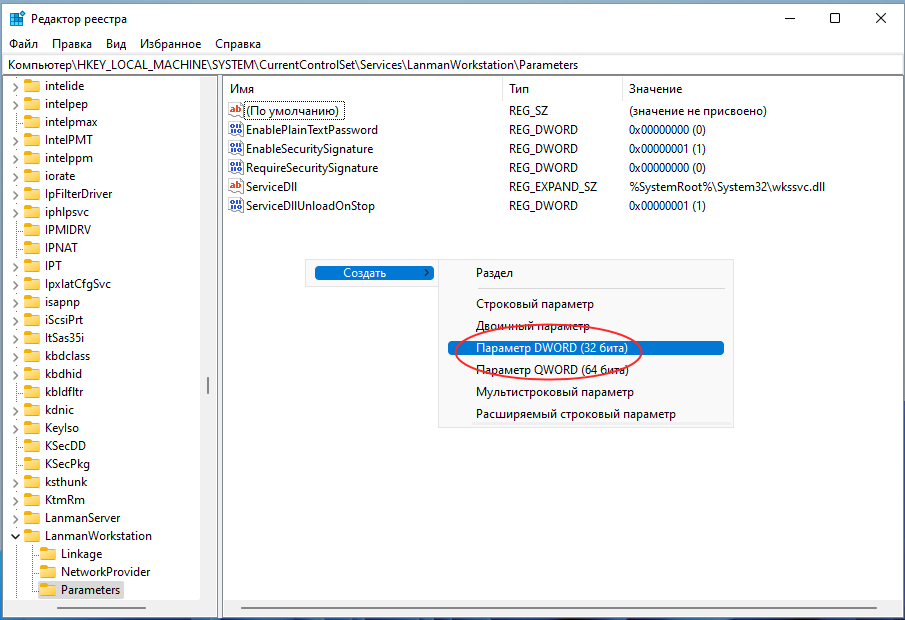Select the ItSas35i tree item

coord(65,338)
